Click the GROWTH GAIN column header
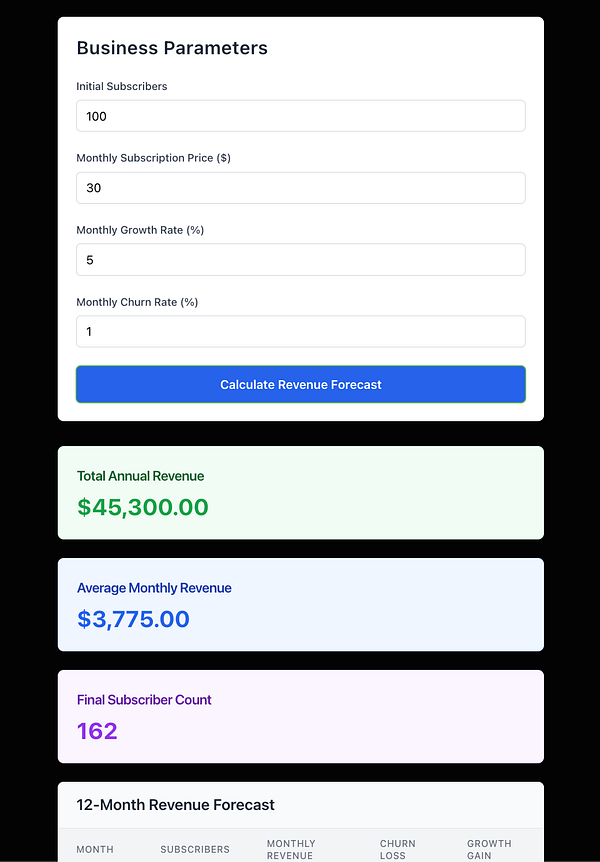This screenshot has width=600, height=862. click(x=489, y=849)
